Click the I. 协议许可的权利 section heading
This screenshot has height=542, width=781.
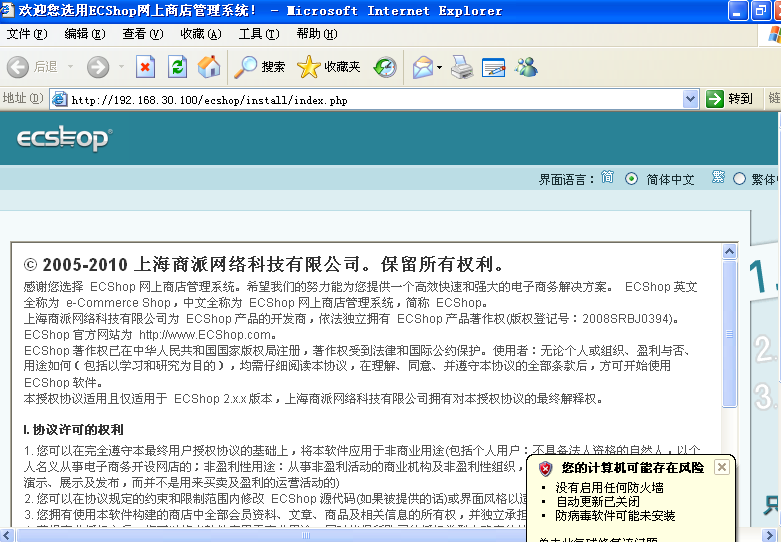(73, 429)
